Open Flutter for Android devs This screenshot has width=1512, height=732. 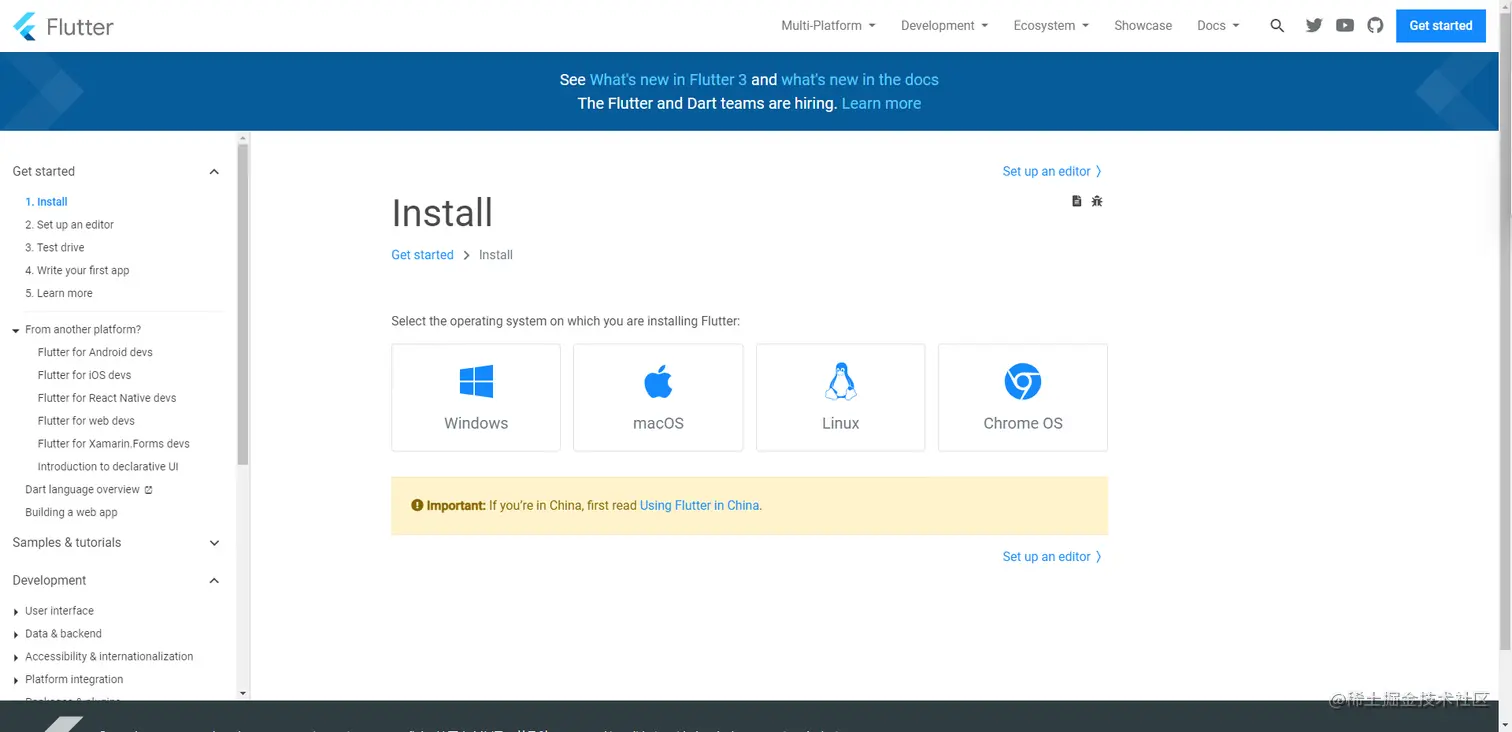tap(95, 353)
